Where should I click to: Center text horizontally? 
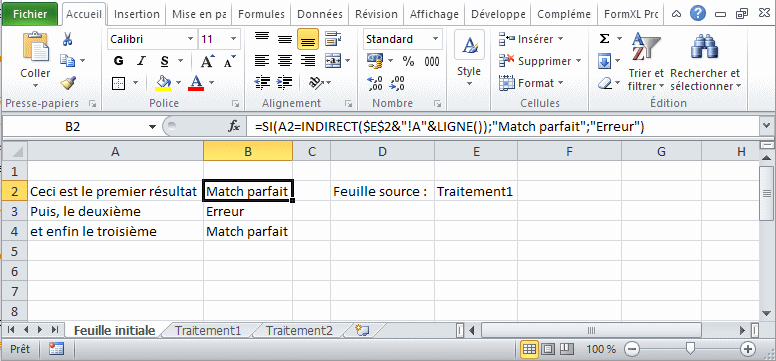pyautogui.click(x=285, y=61)
